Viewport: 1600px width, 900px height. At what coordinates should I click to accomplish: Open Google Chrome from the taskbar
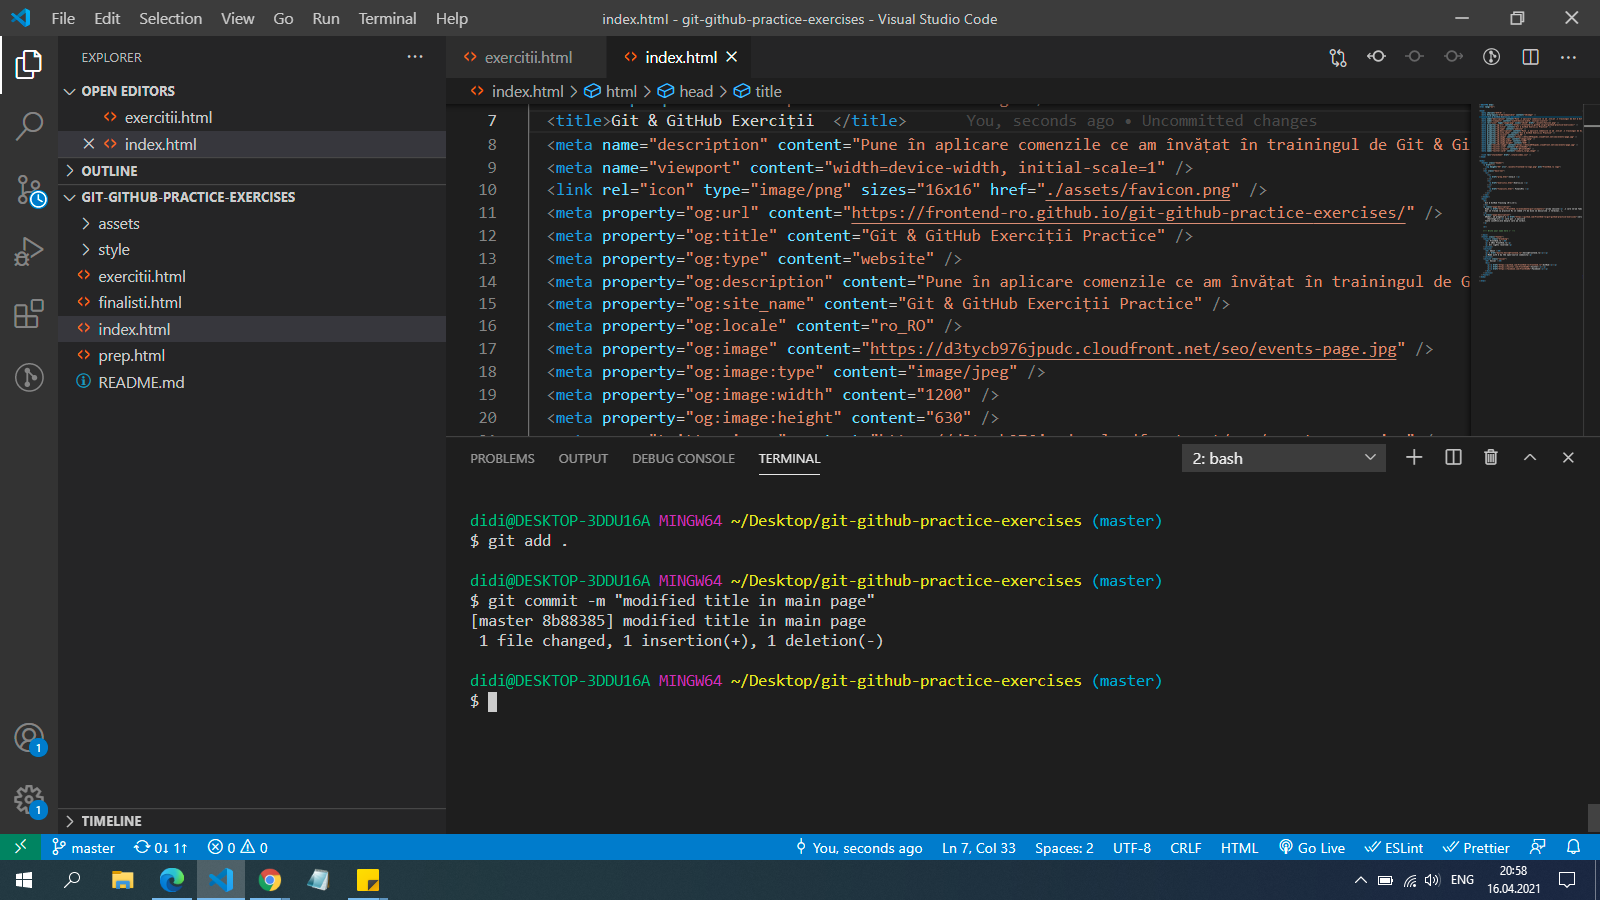click(x=269, y=880)
